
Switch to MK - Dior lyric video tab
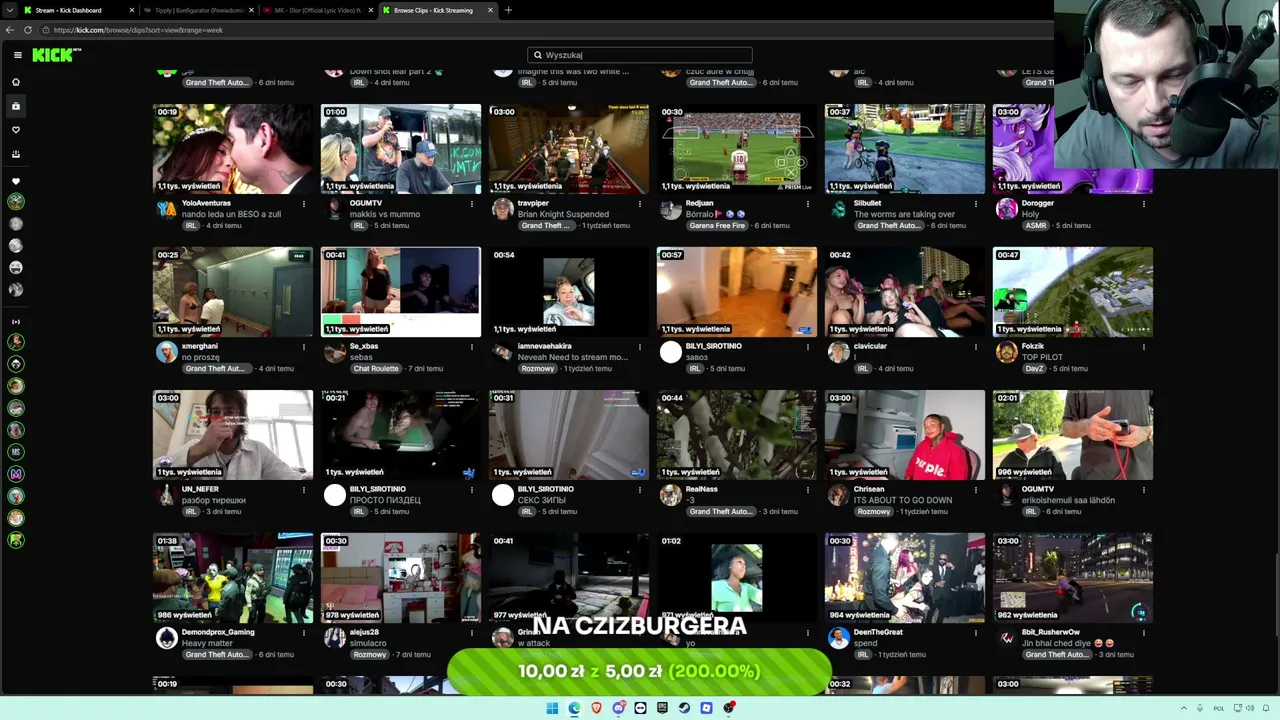[x=316, y=10]
